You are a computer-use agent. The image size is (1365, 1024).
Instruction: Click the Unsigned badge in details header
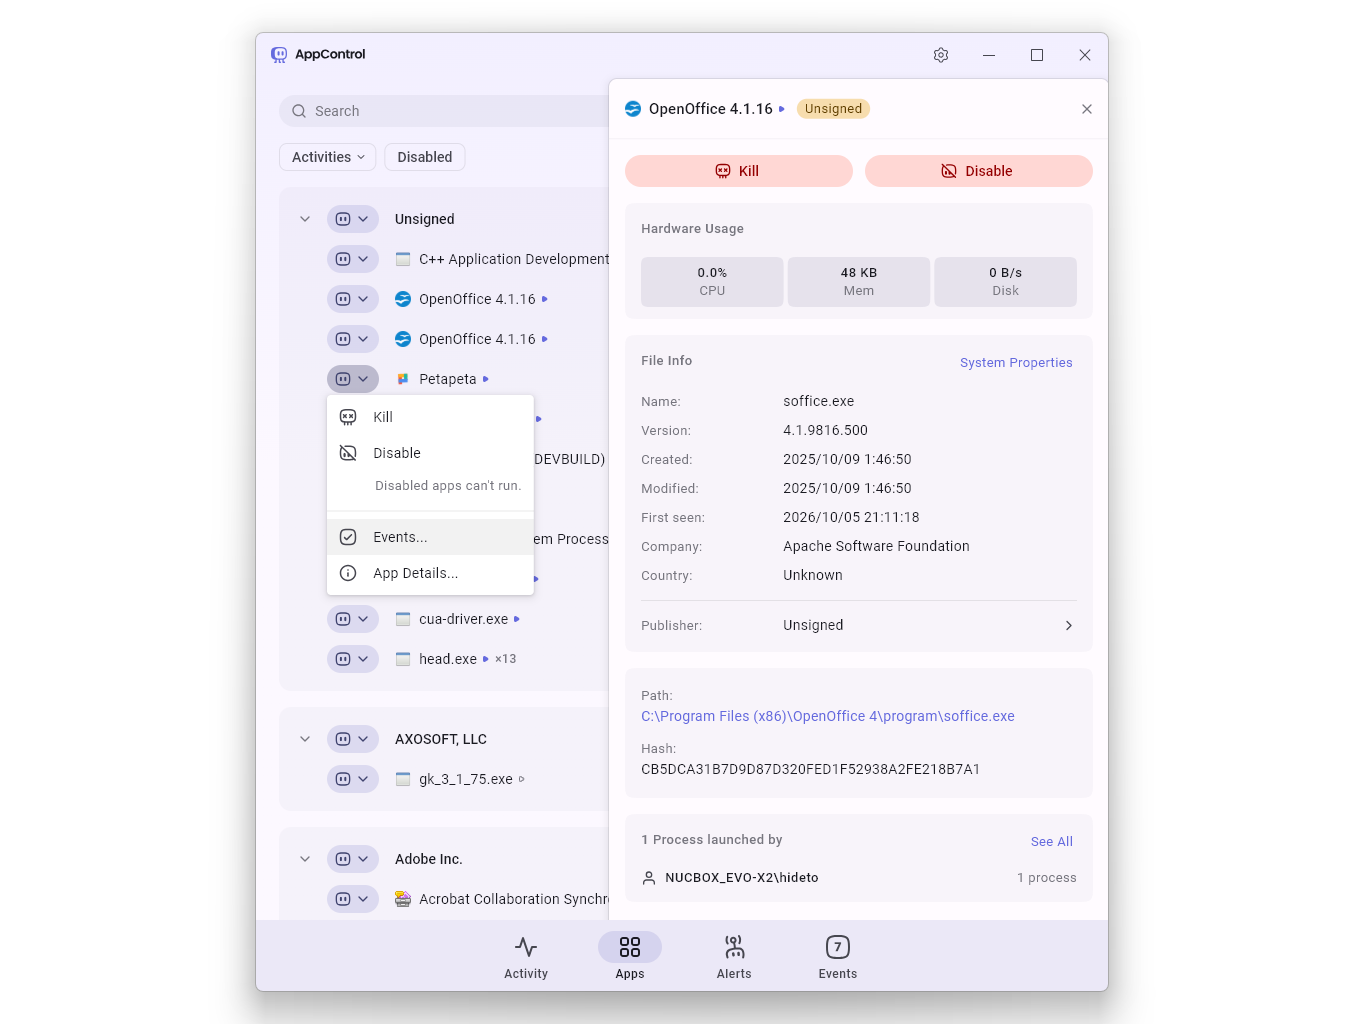[x=833, y=109]
